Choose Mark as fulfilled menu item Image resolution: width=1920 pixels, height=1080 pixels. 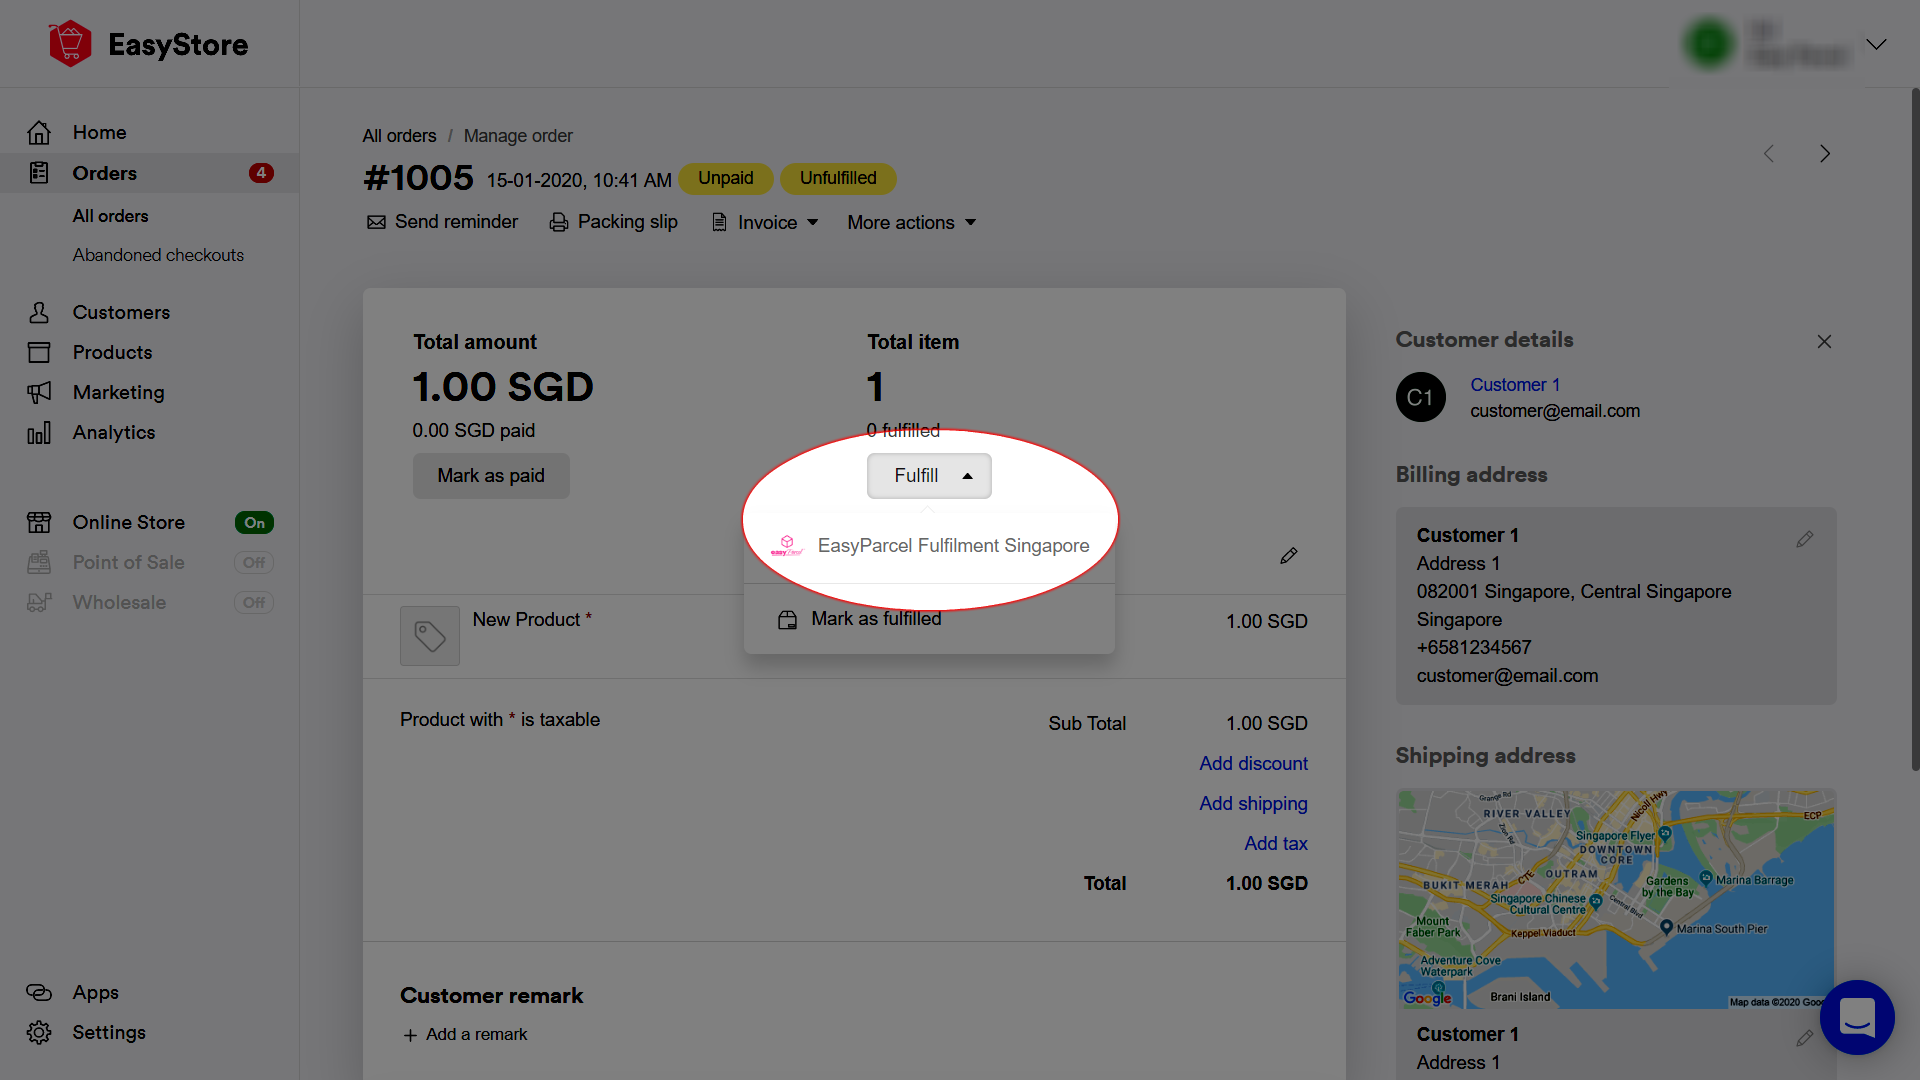coord(875,619)
